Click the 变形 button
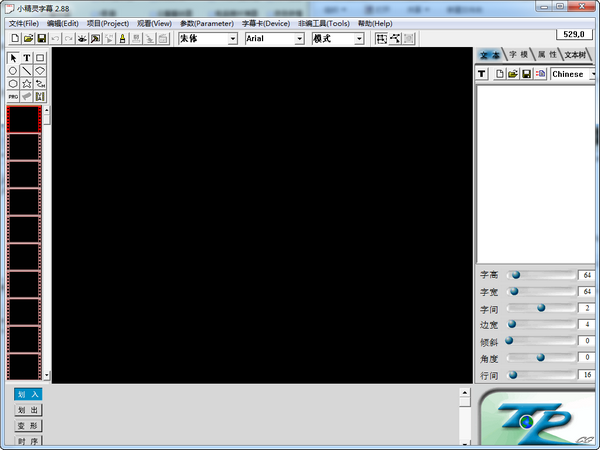600x450 pixels. point(28,426)
